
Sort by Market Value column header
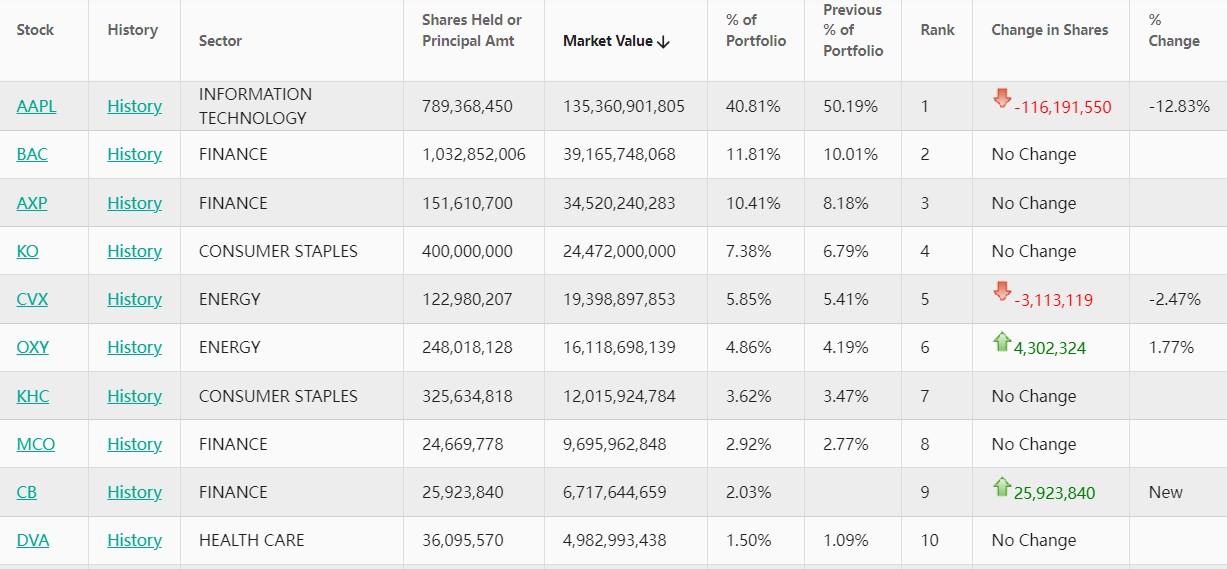tap(616, 41)
